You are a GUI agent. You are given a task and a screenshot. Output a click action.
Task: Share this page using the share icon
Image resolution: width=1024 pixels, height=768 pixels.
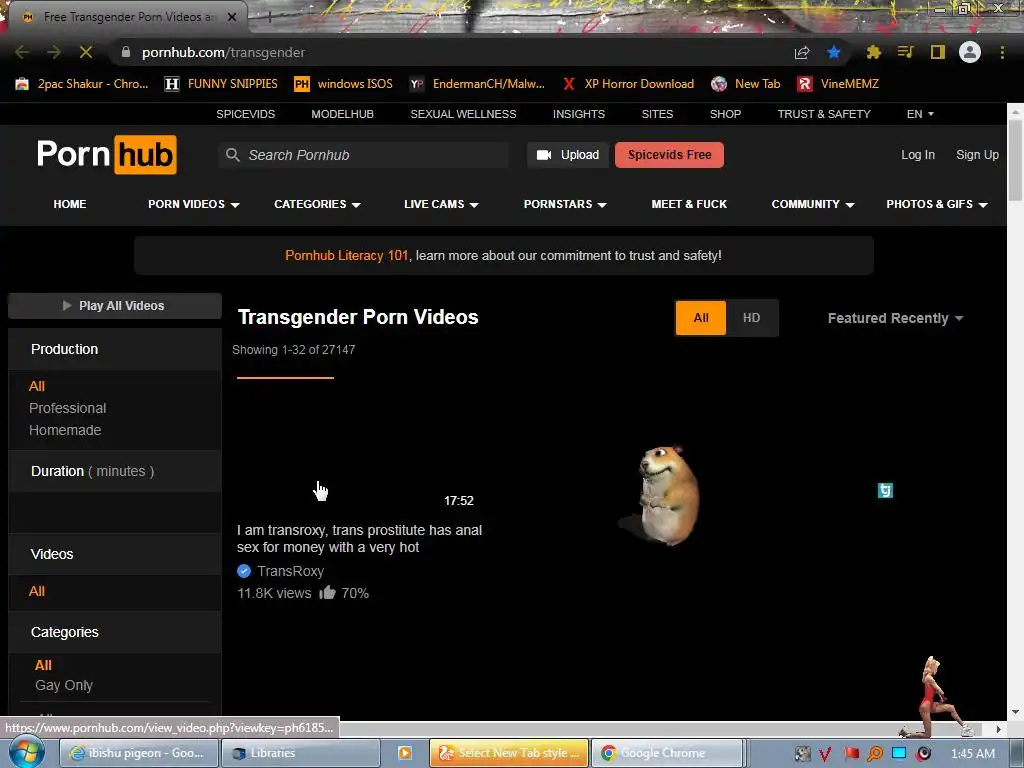coord(802,52)
